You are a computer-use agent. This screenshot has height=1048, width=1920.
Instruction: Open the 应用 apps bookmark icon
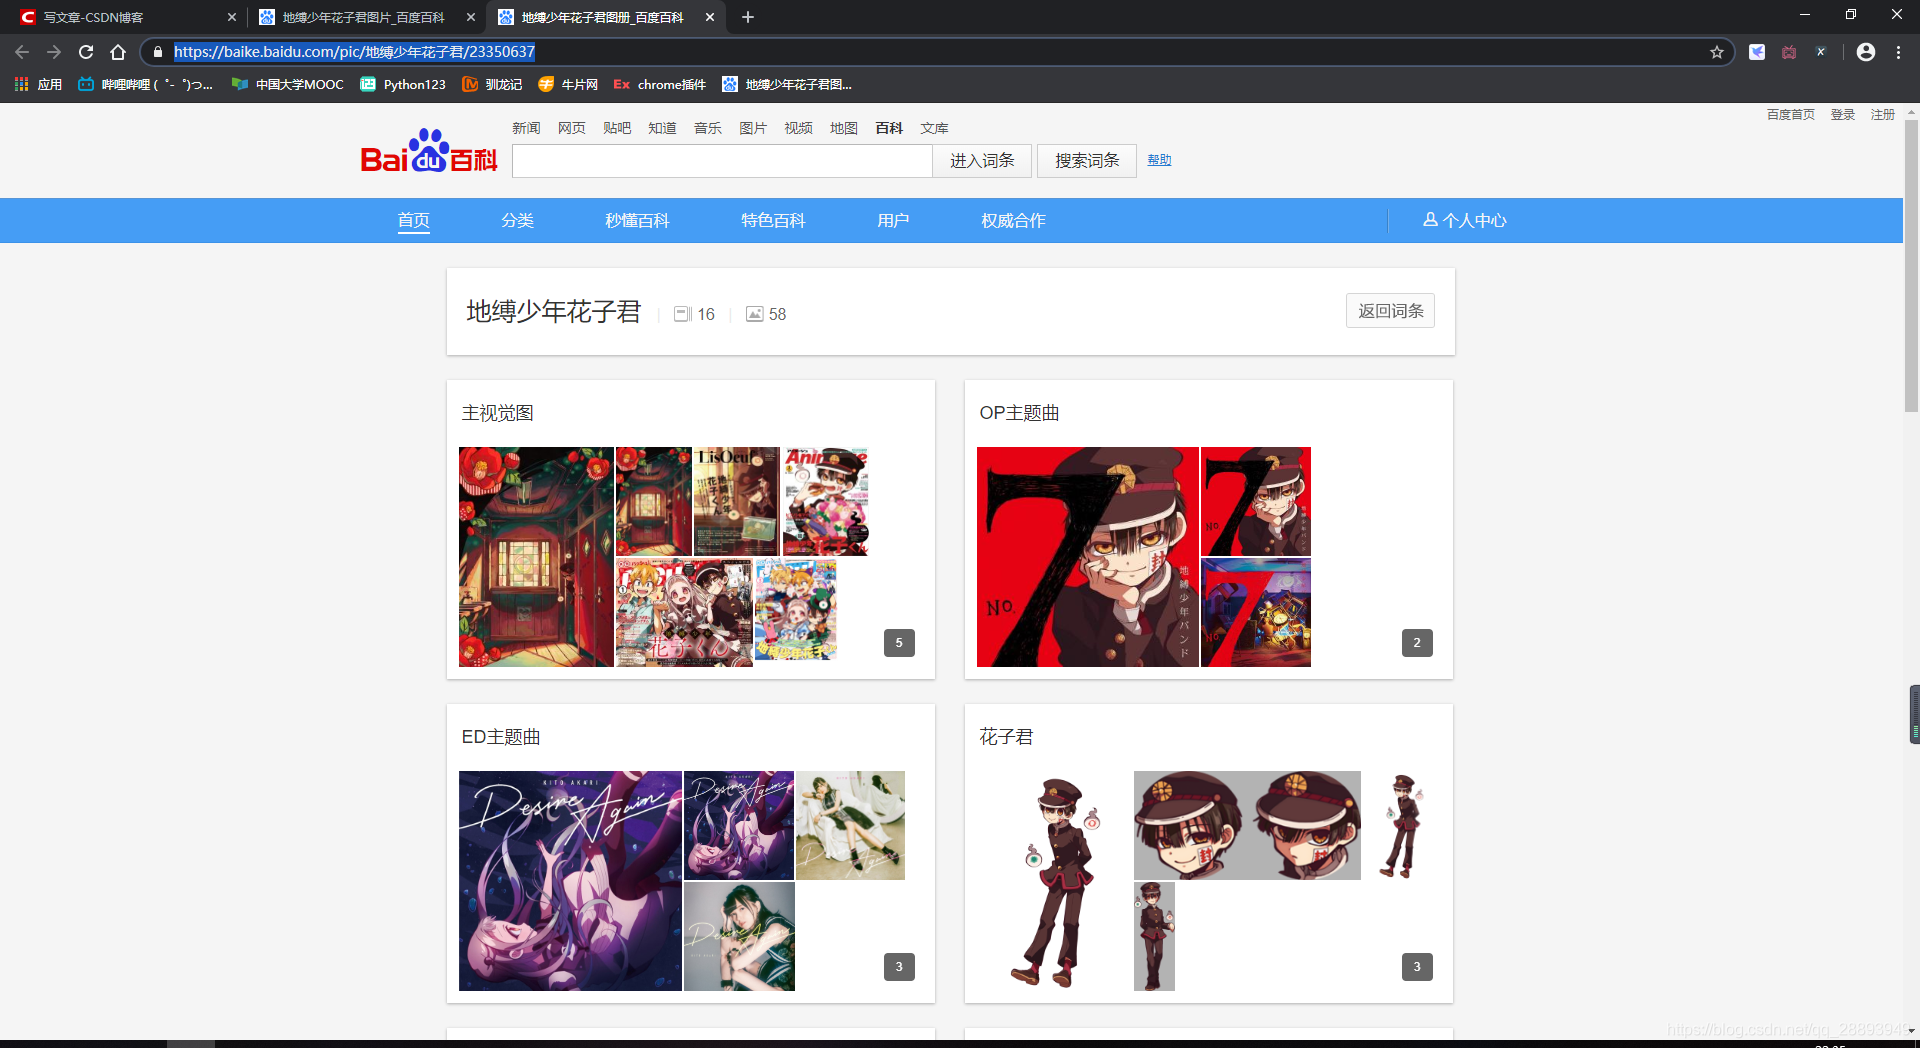point(38,85)
